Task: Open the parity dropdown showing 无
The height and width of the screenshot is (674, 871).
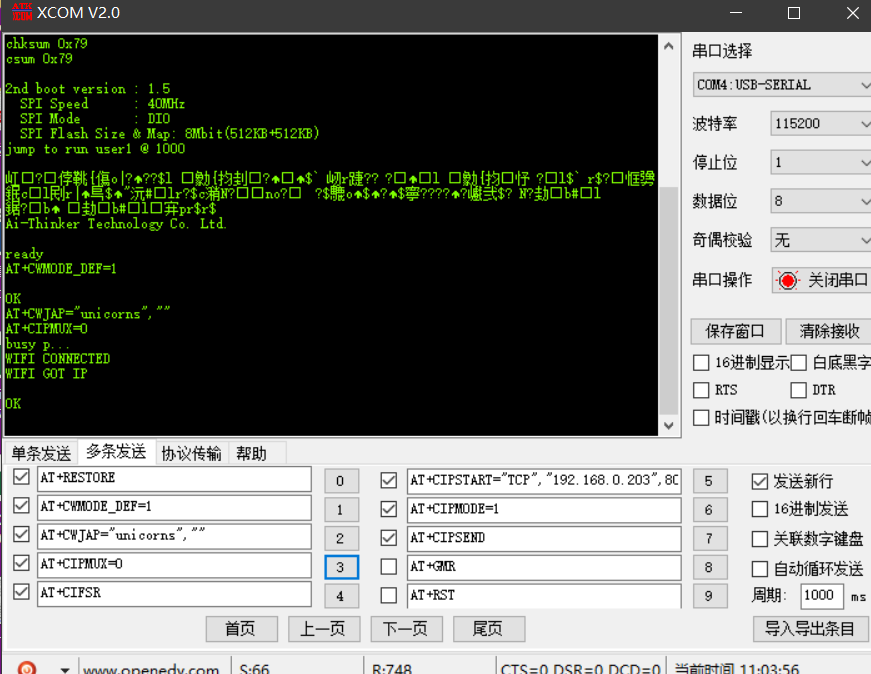Action: (820, 240)
